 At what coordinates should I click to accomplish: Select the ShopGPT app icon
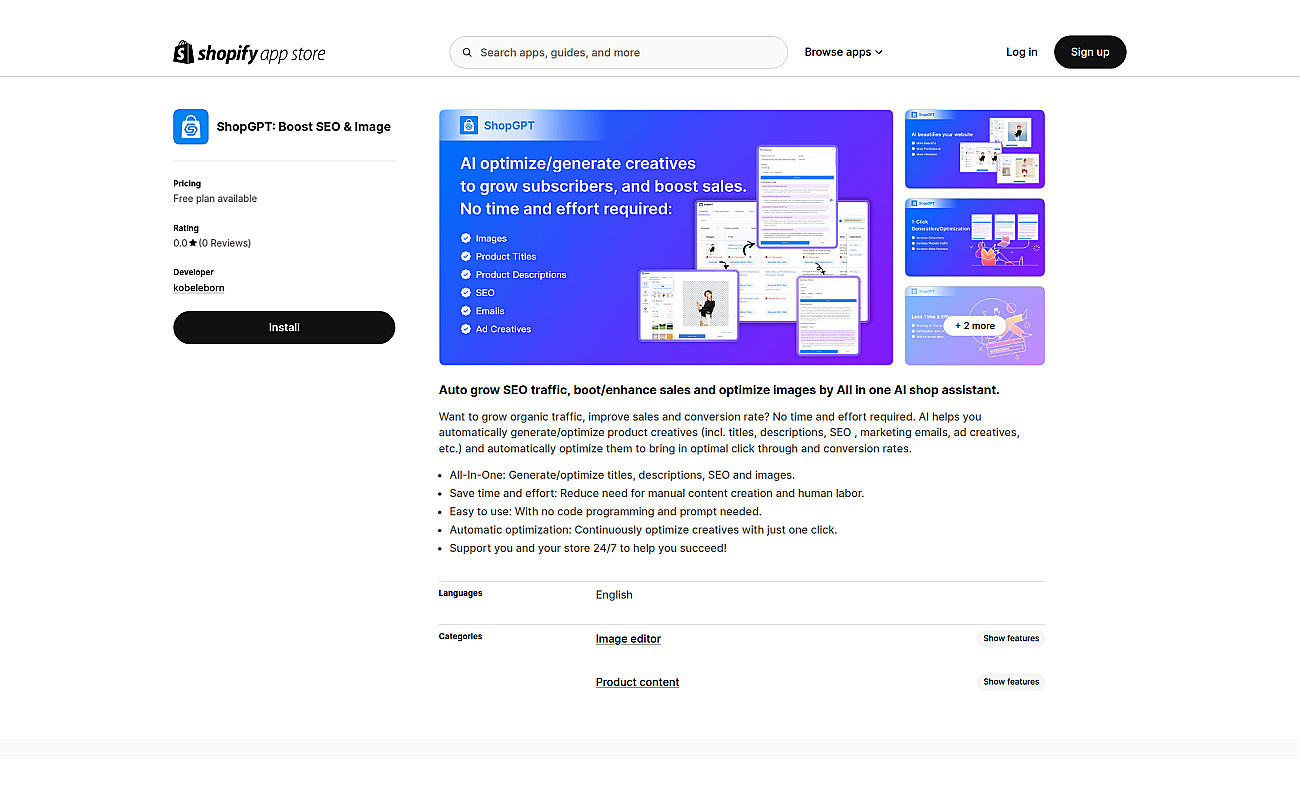click(x=191, y=127)
